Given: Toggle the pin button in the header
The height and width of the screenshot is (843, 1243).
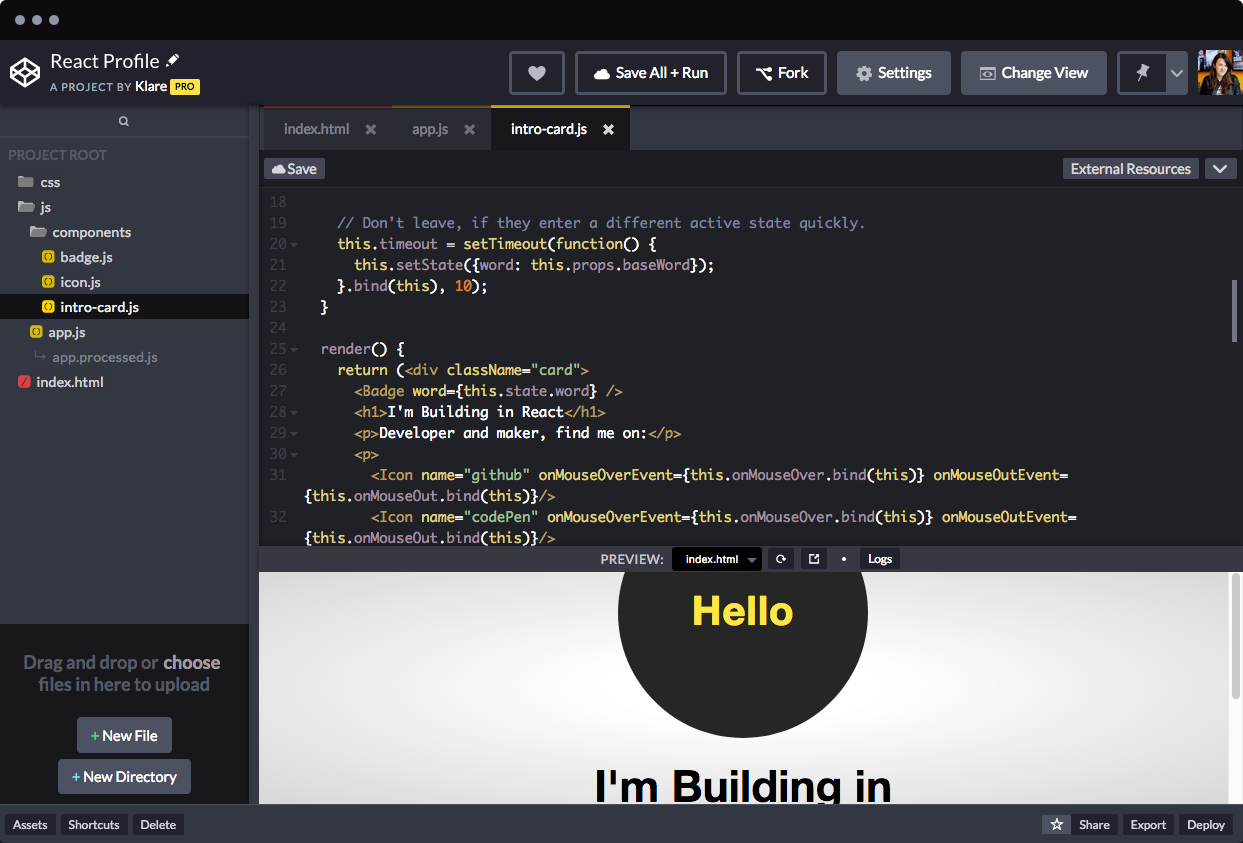Looking at the screenshot, I should [1142, 72].
